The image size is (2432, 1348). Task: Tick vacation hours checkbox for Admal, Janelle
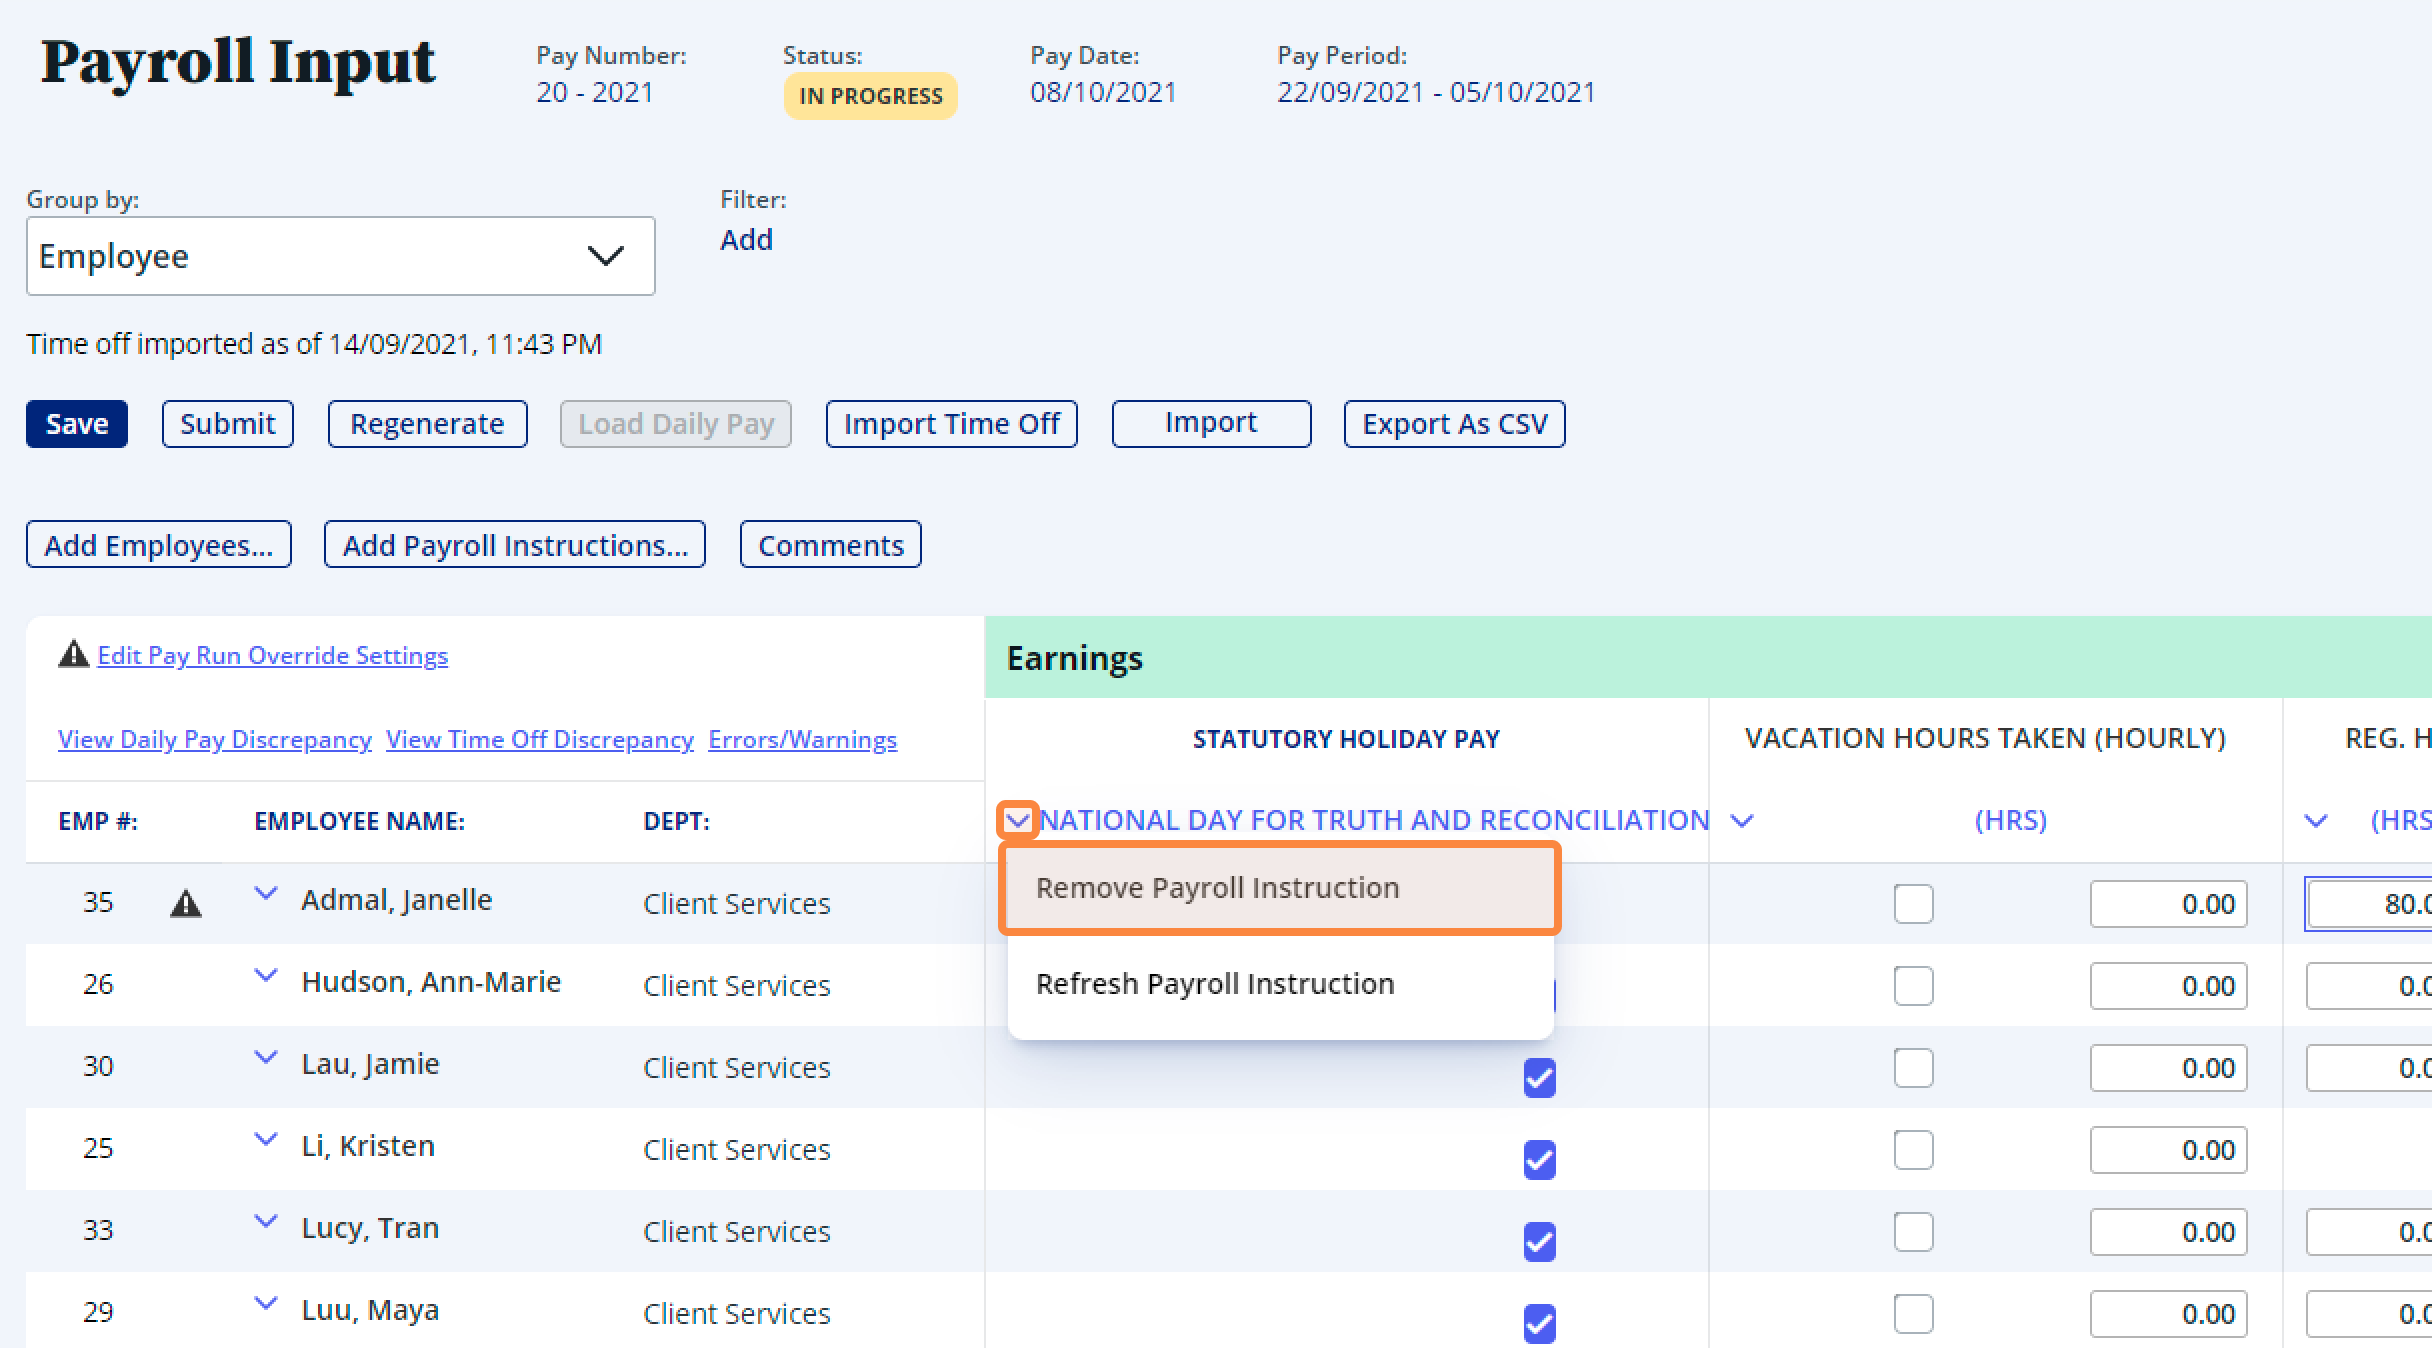pyautogui.click(x=1913, y=904)
